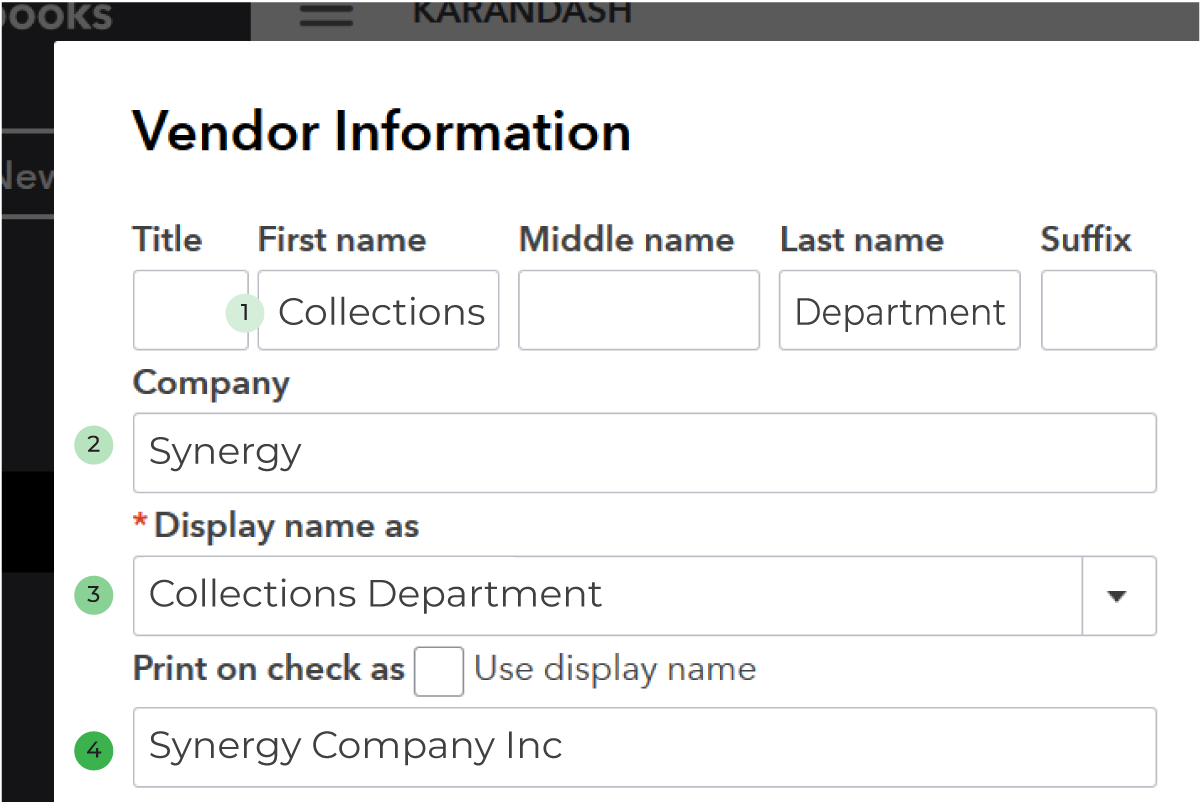Focus the Suffix input box
Screen dimensions: 1200x802
(x=1099, y=310)
